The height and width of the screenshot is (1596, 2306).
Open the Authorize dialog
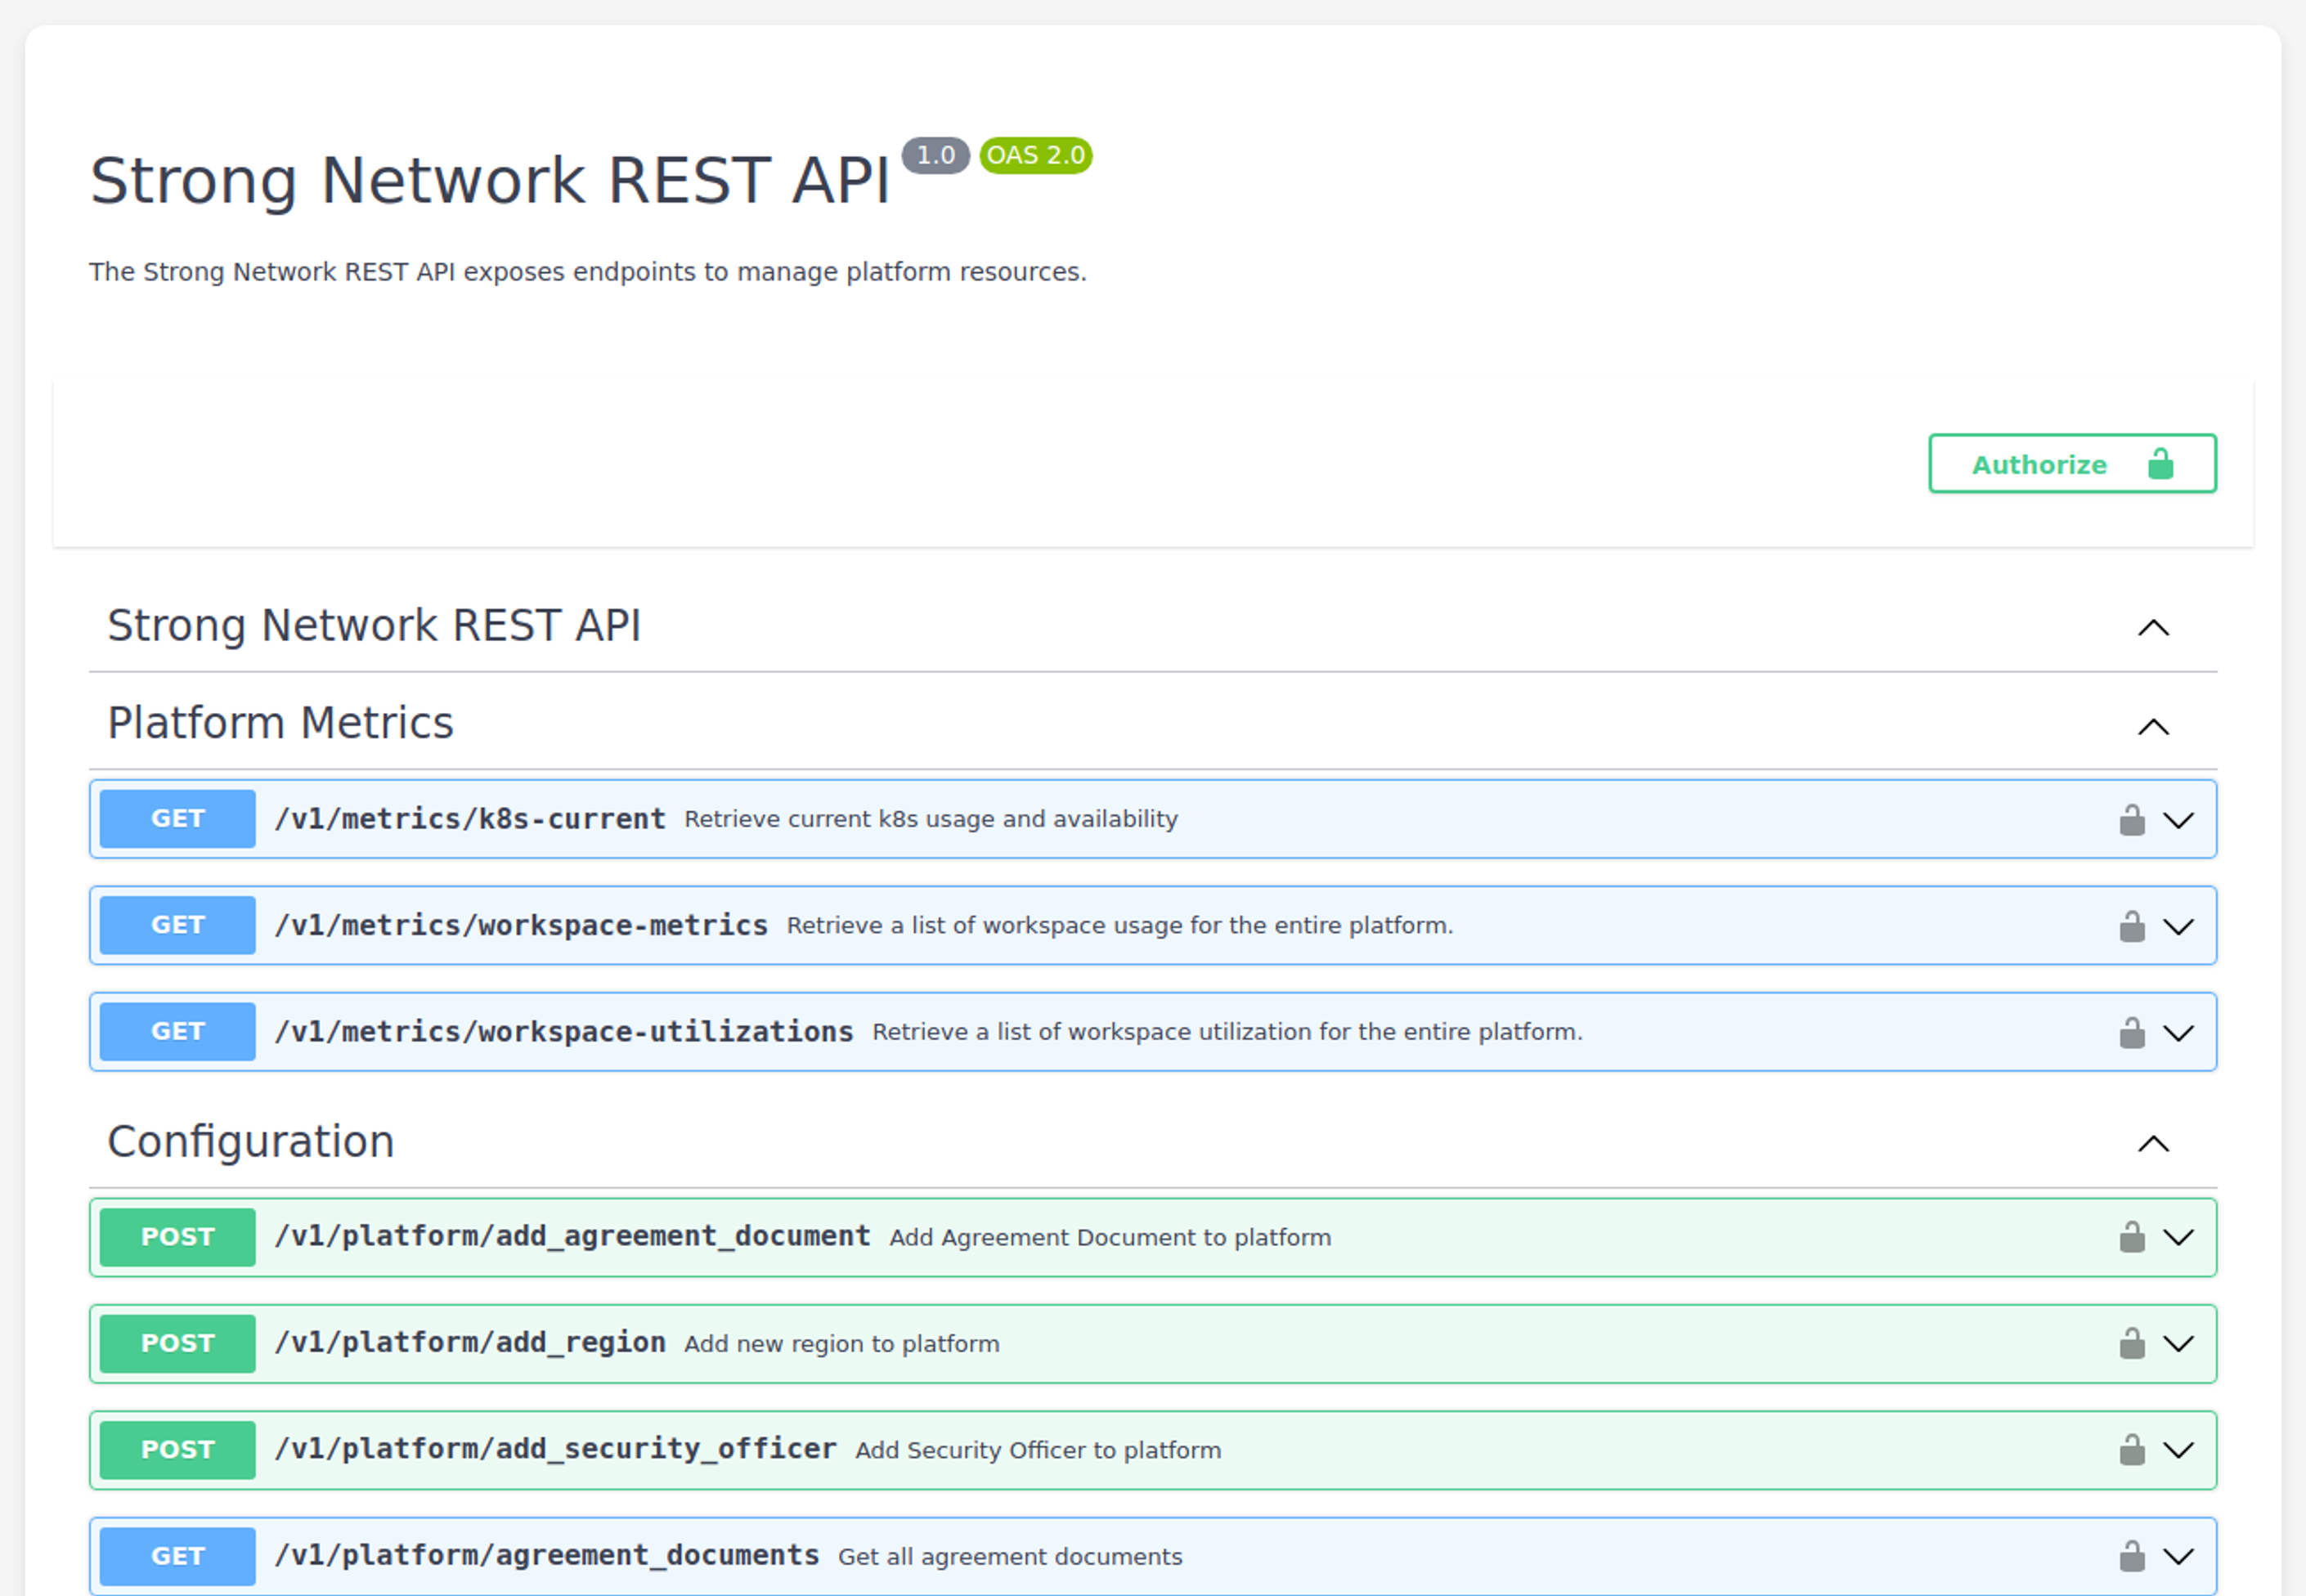click(2040, 463)
